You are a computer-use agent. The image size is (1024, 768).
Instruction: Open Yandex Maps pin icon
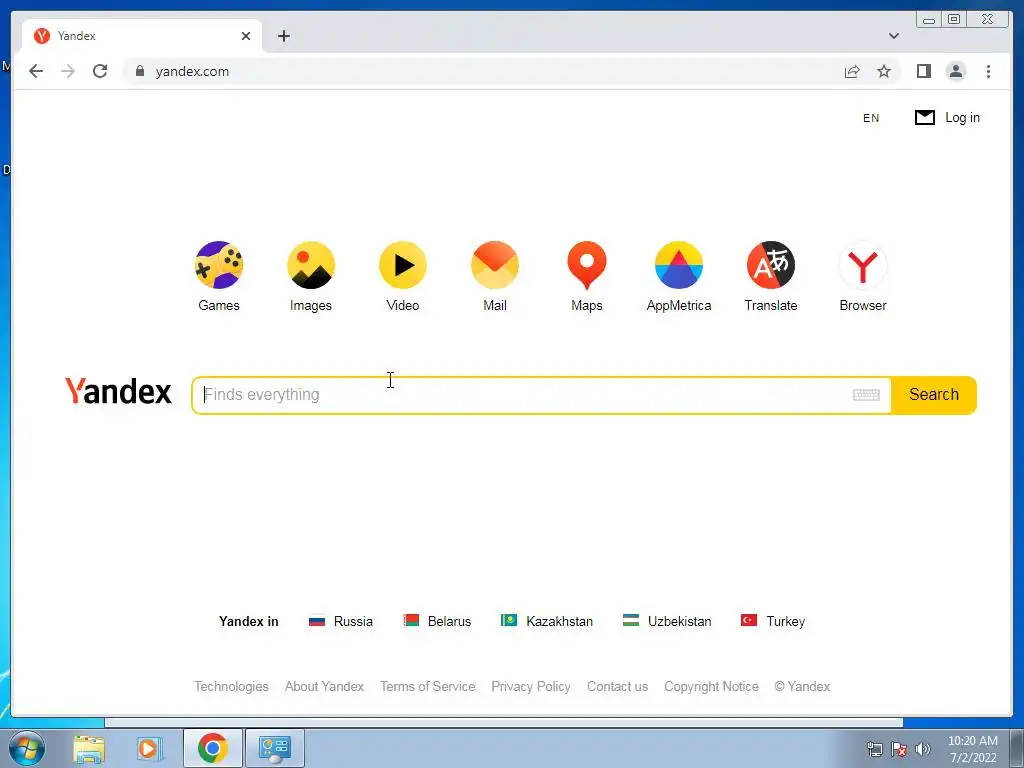pyautogui.click(x=587, y=265)
